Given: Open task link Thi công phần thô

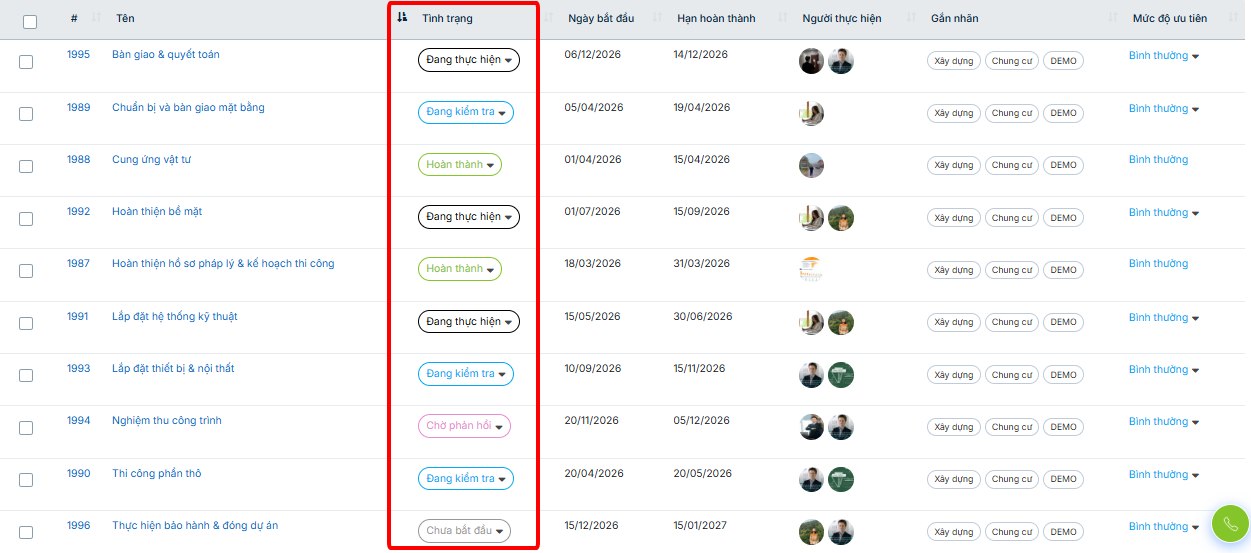Looking at the screenshot, I should 156,473.
